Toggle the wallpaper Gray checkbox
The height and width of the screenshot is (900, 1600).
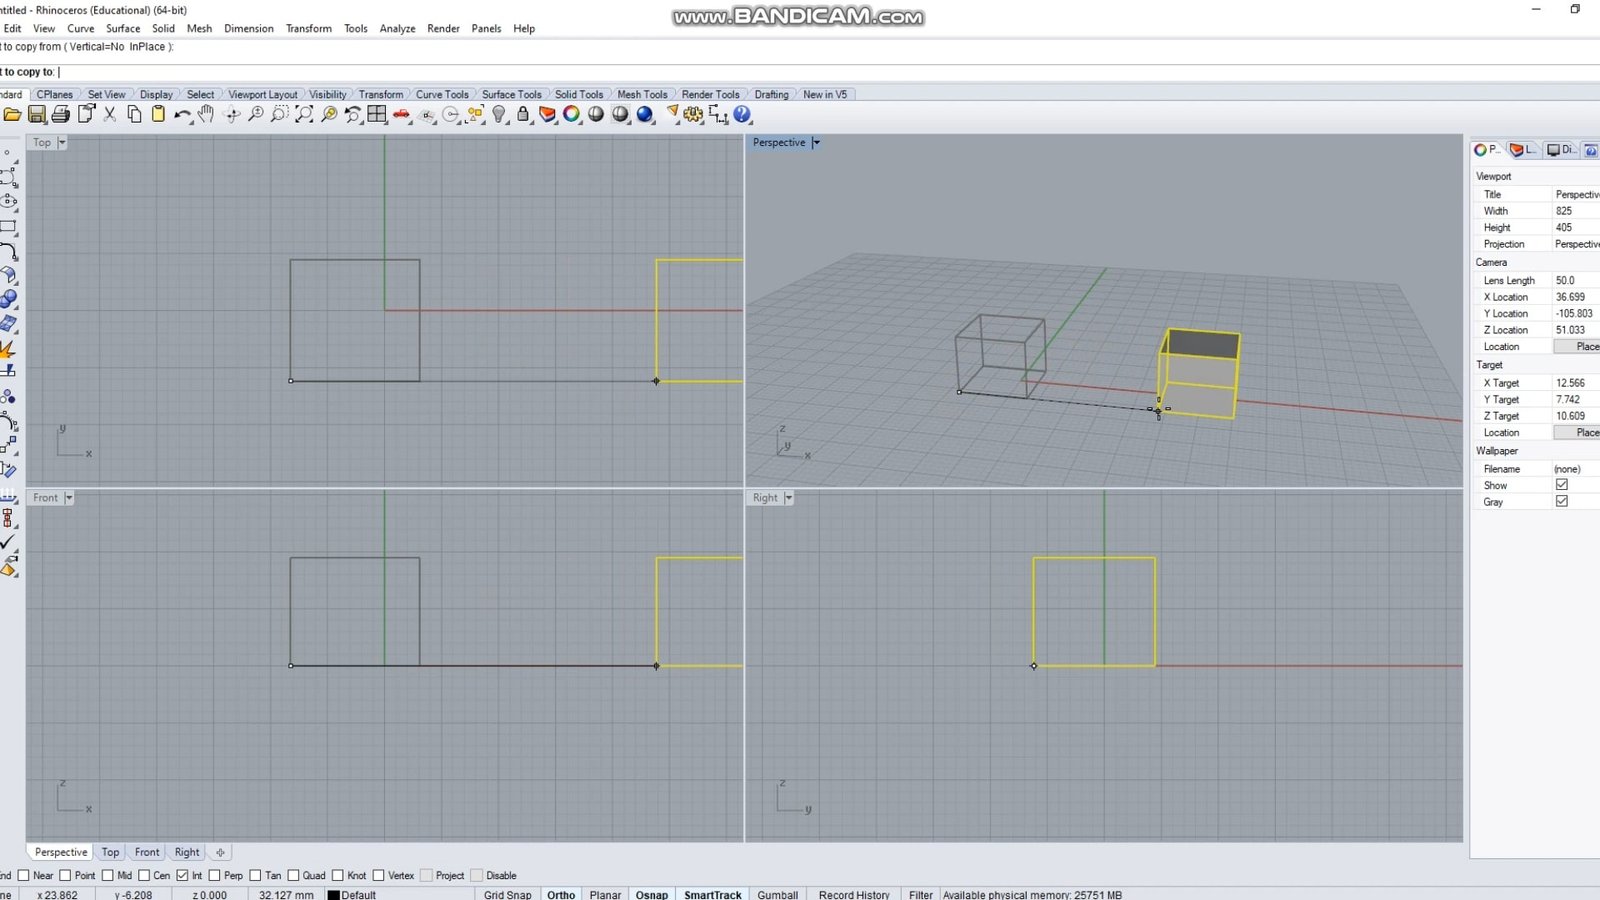[1562, 501]
